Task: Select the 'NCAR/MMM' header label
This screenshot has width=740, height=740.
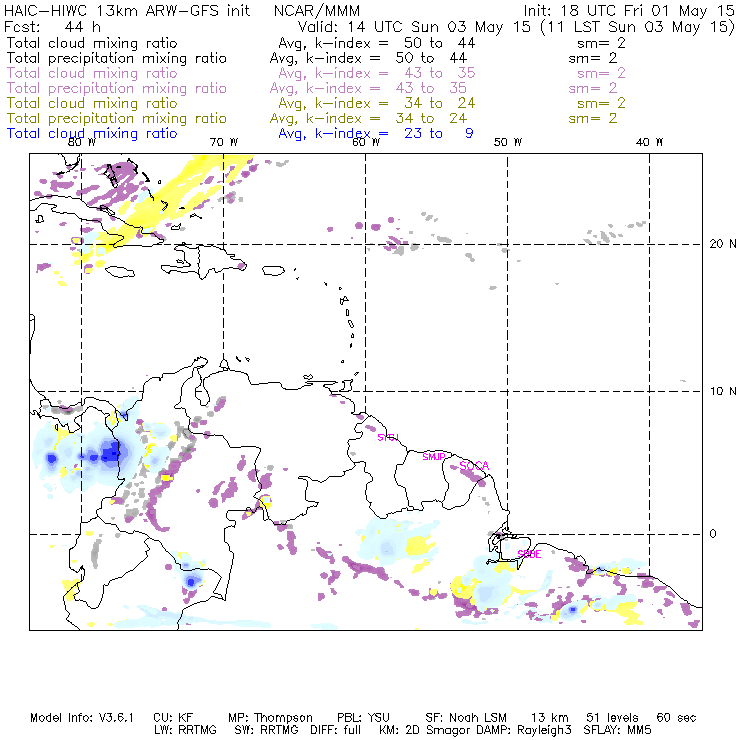Action: (317, 11)
